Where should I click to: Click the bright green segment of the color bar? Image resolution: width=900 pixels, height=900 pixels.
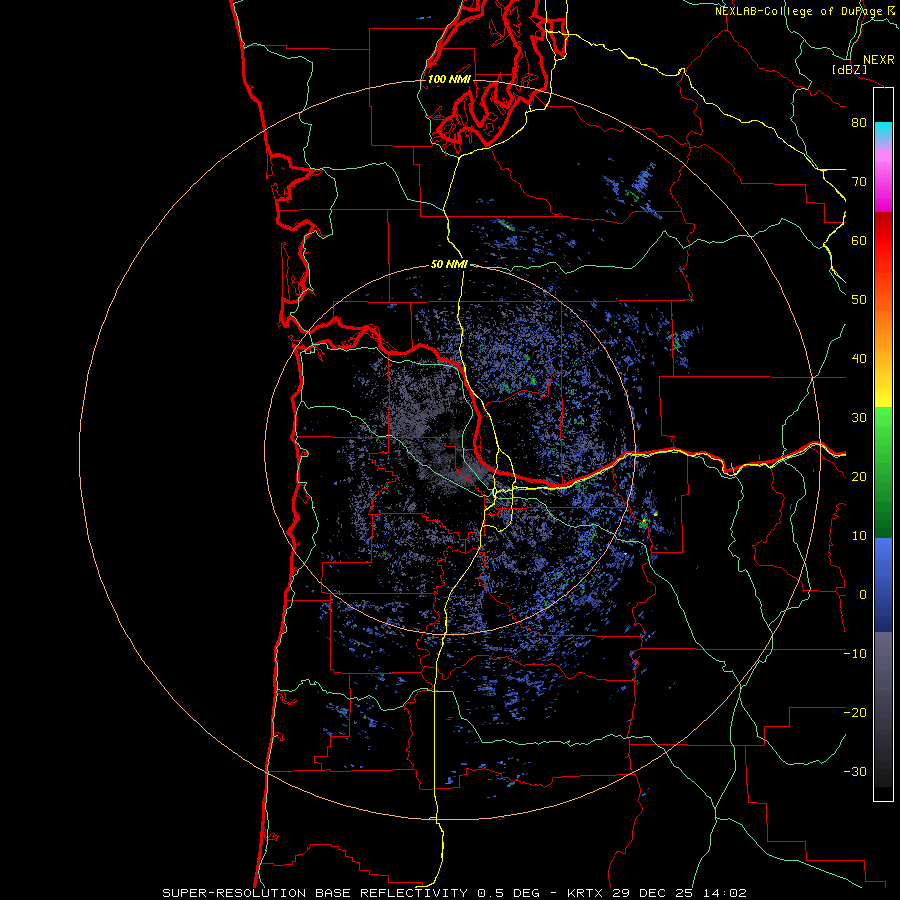(x=883, y=428)
